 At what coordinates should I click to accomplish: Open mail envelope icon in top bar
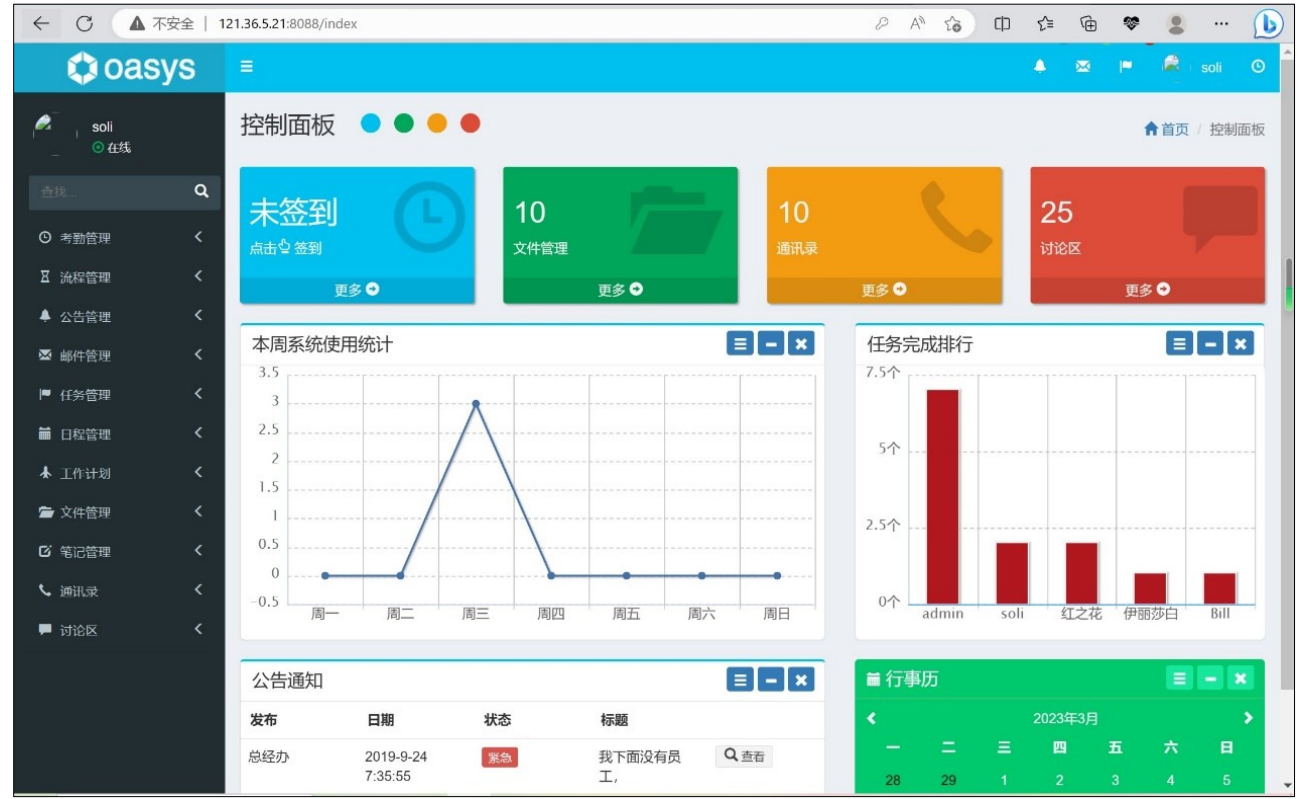(1082, 67)
